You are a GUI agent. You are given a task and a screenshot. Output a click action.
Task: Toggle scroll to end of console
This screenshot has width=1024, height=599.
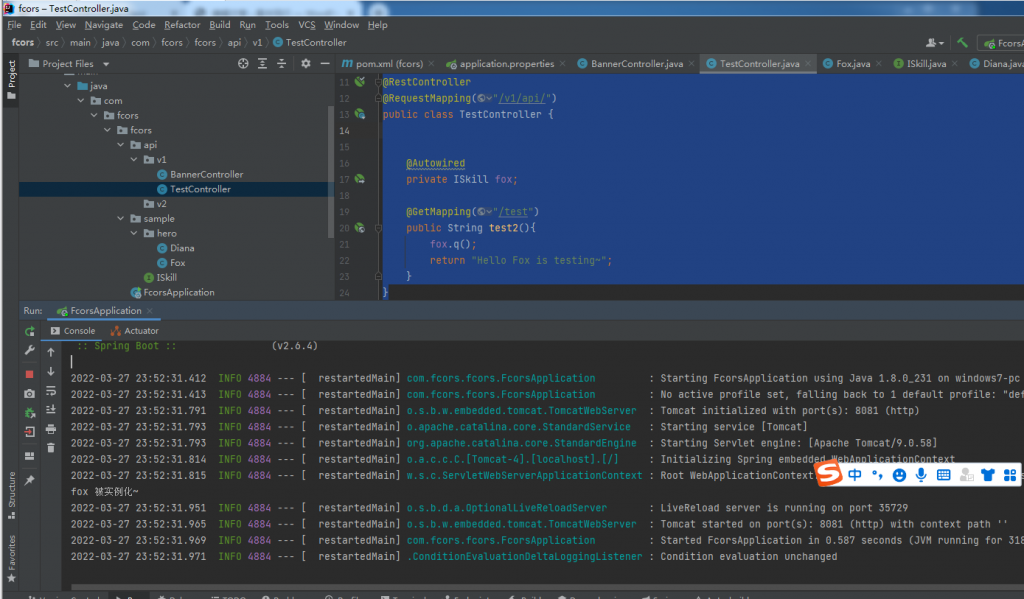pyautogui.click(x=51, y=410)
